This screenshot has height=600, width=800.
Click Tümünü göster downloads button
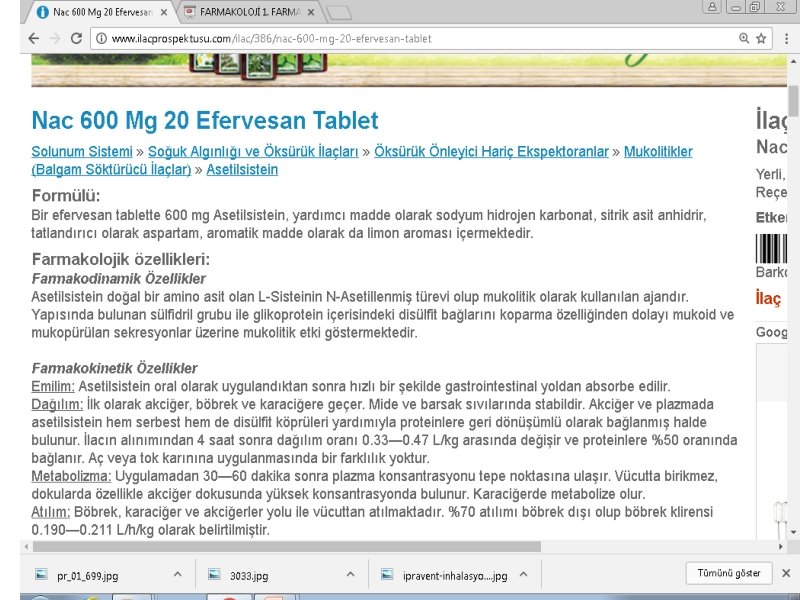click(x=729, y=573)
